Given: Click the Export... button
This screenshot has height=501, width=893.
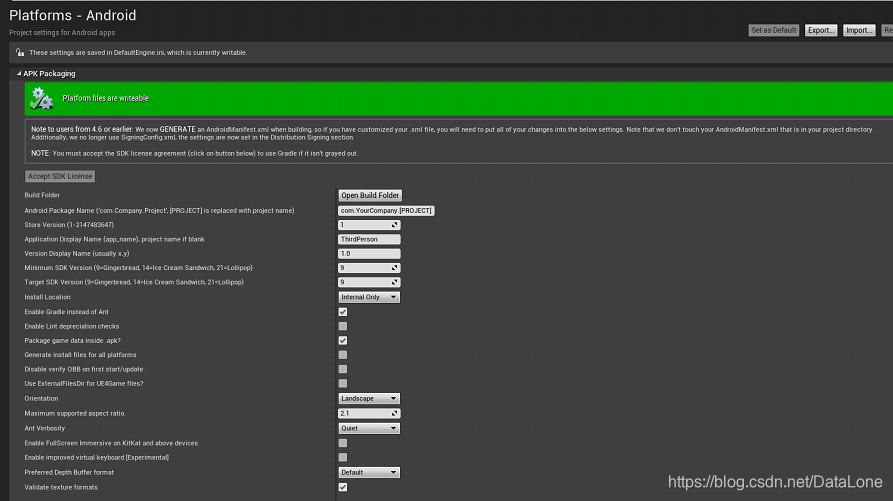Looking at the screenshot, I should (821, 30).
